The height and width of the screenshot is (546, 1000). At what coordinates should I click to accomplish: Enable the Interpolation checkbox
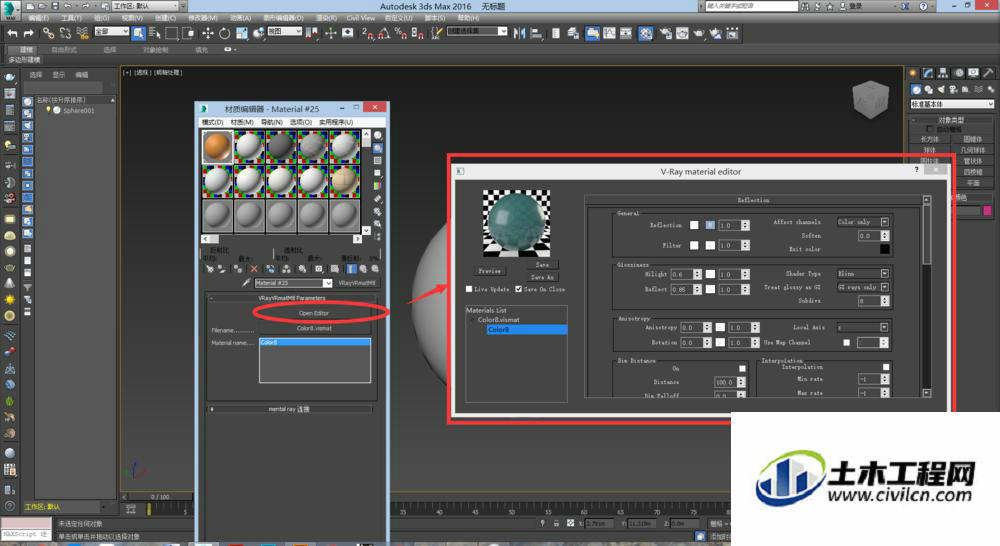click(885, 367)
